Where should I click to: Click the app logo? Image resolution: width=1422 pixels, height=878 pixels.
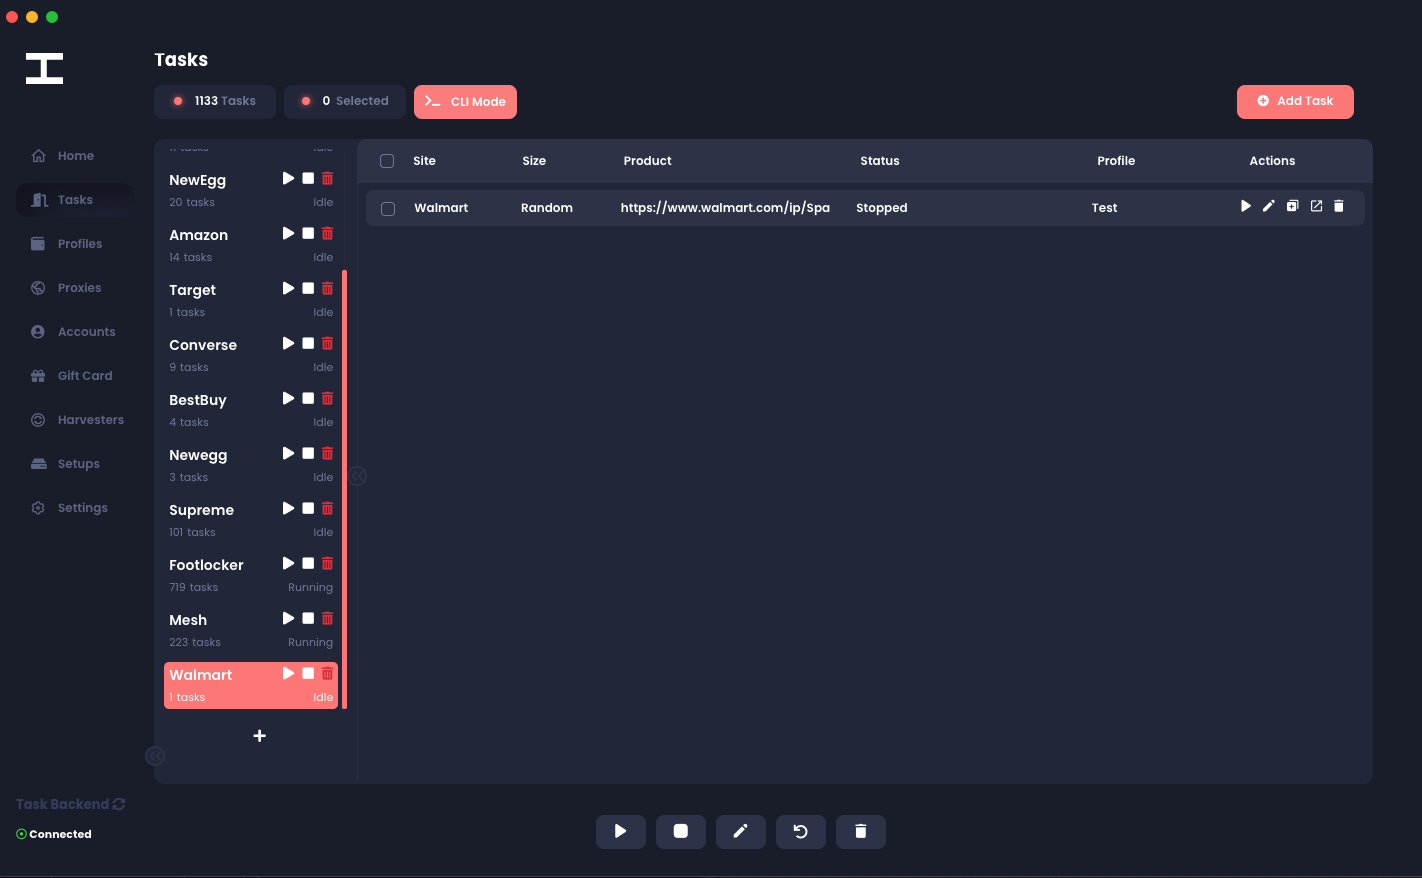44,68
